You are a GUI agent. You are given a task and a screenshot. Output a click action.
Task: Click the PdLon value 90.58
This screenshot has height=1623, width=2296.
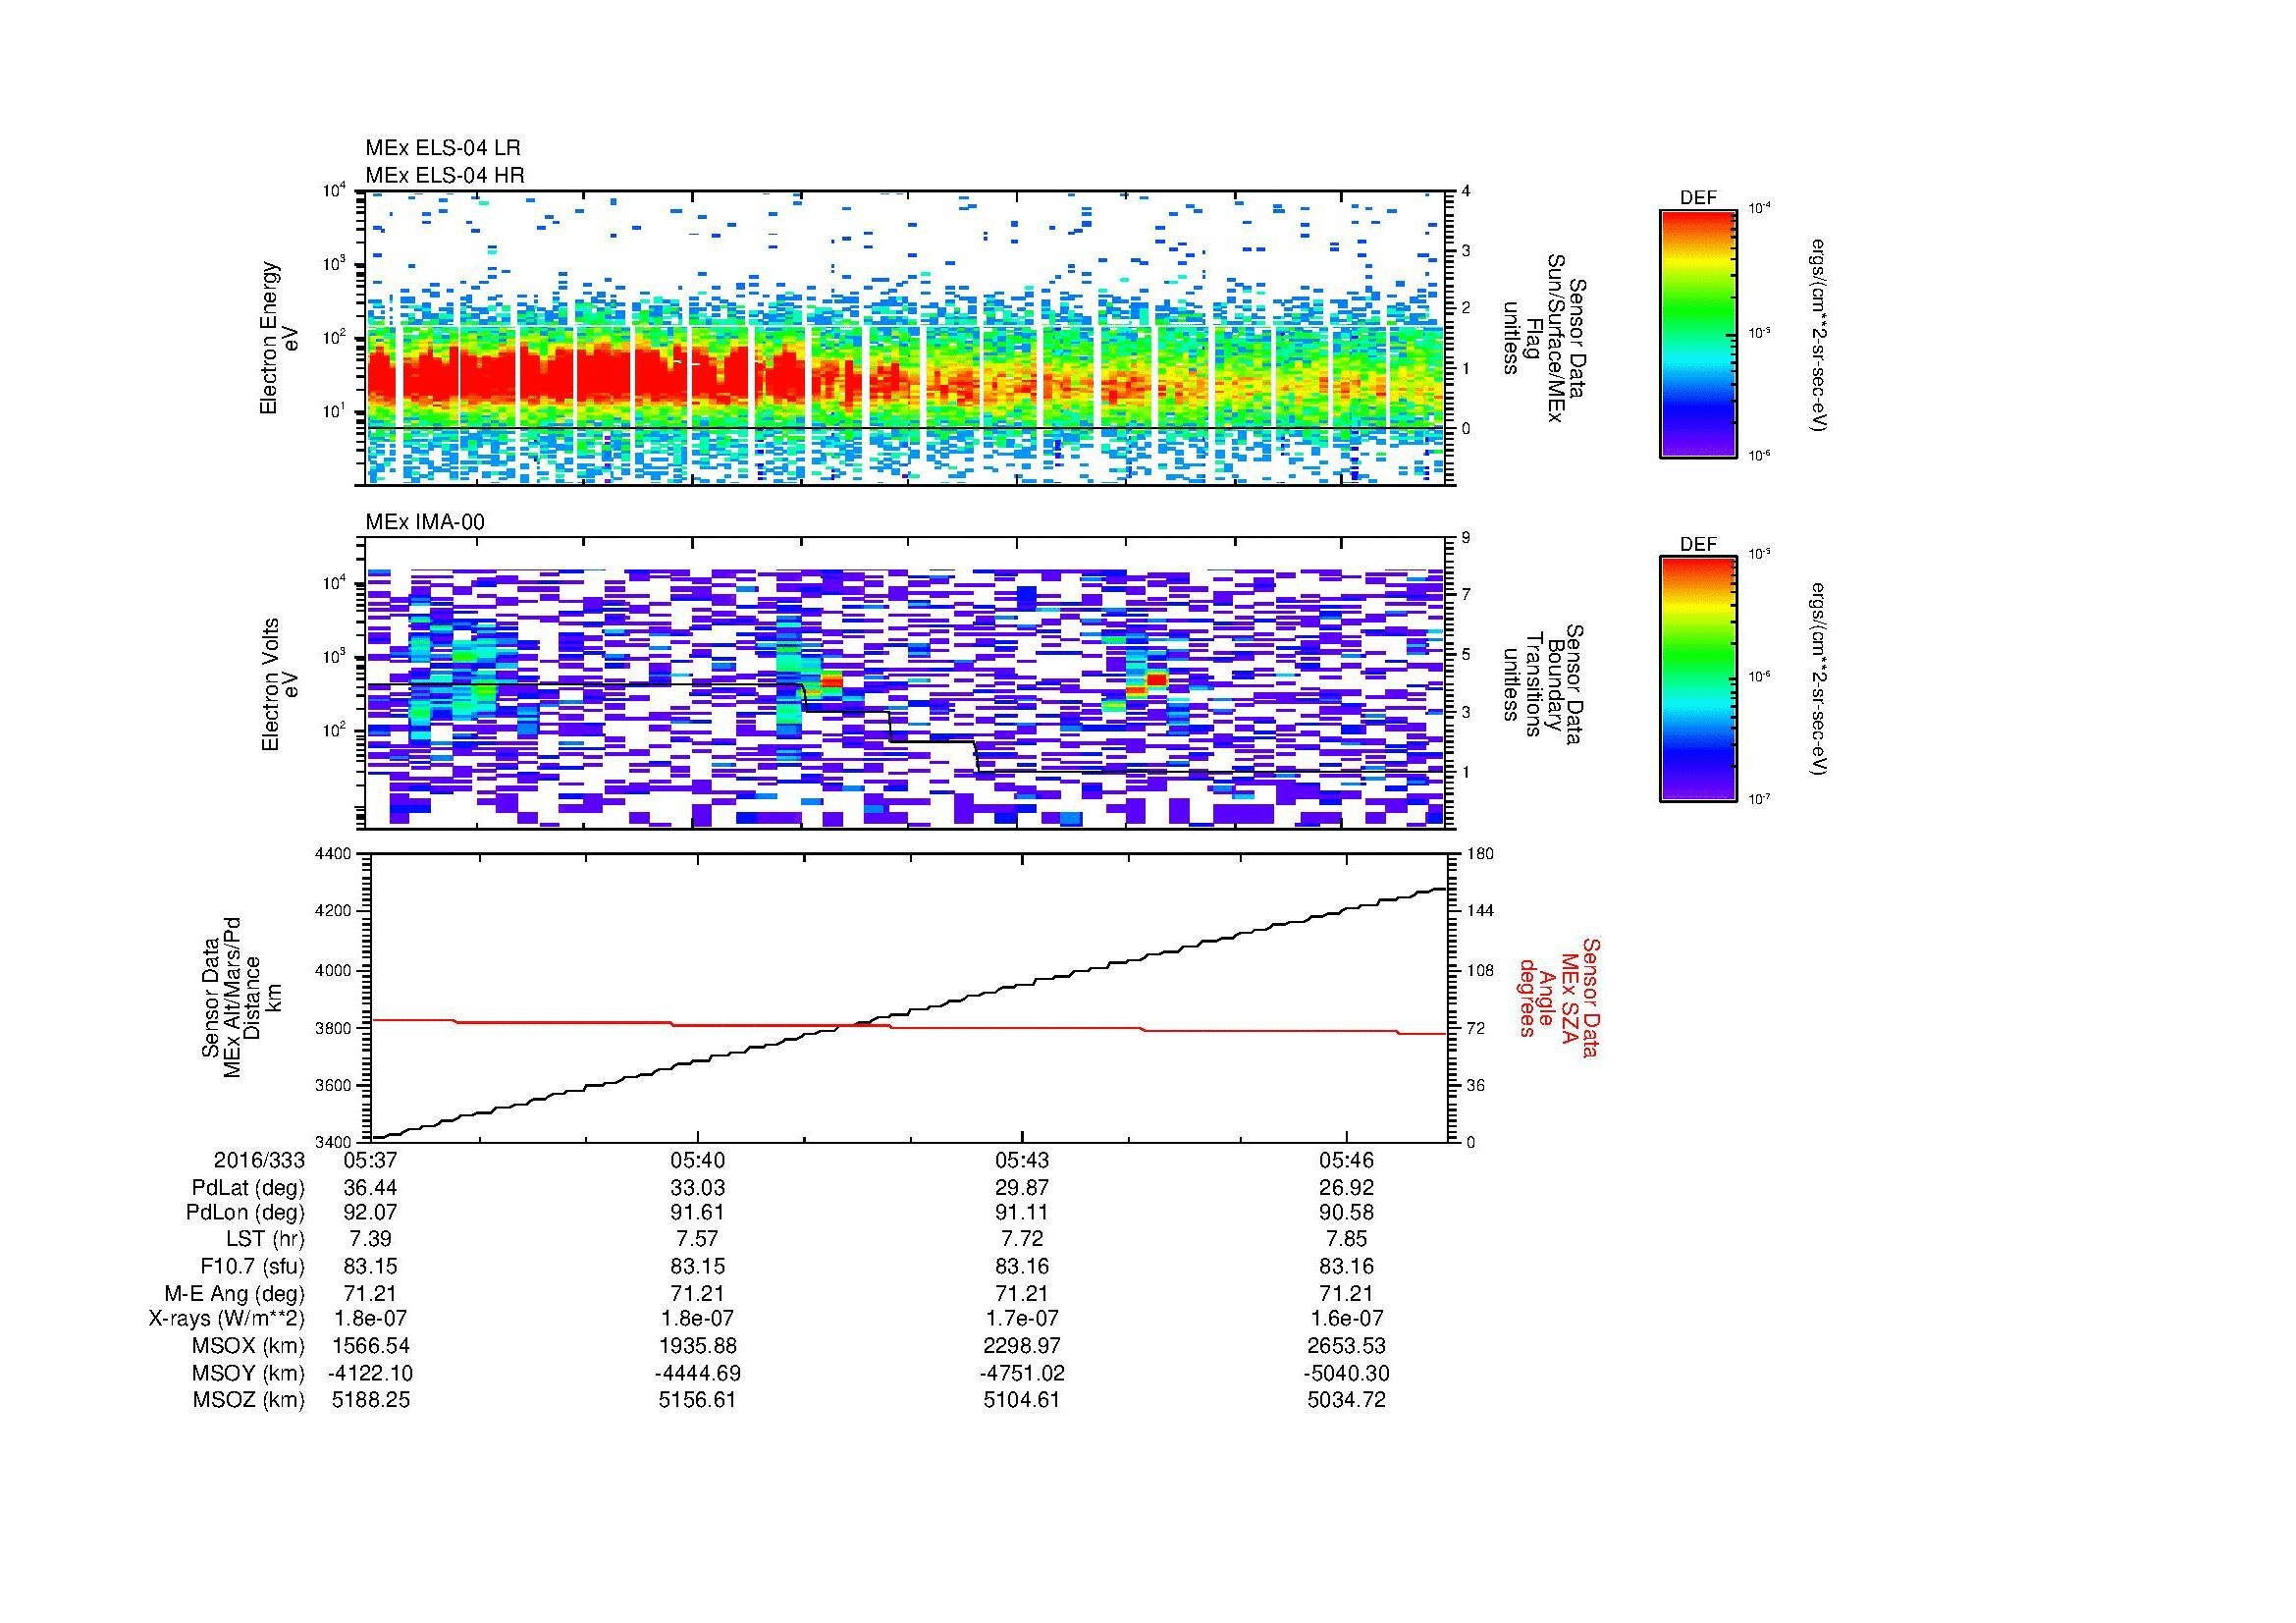tap(1347, 1213)
